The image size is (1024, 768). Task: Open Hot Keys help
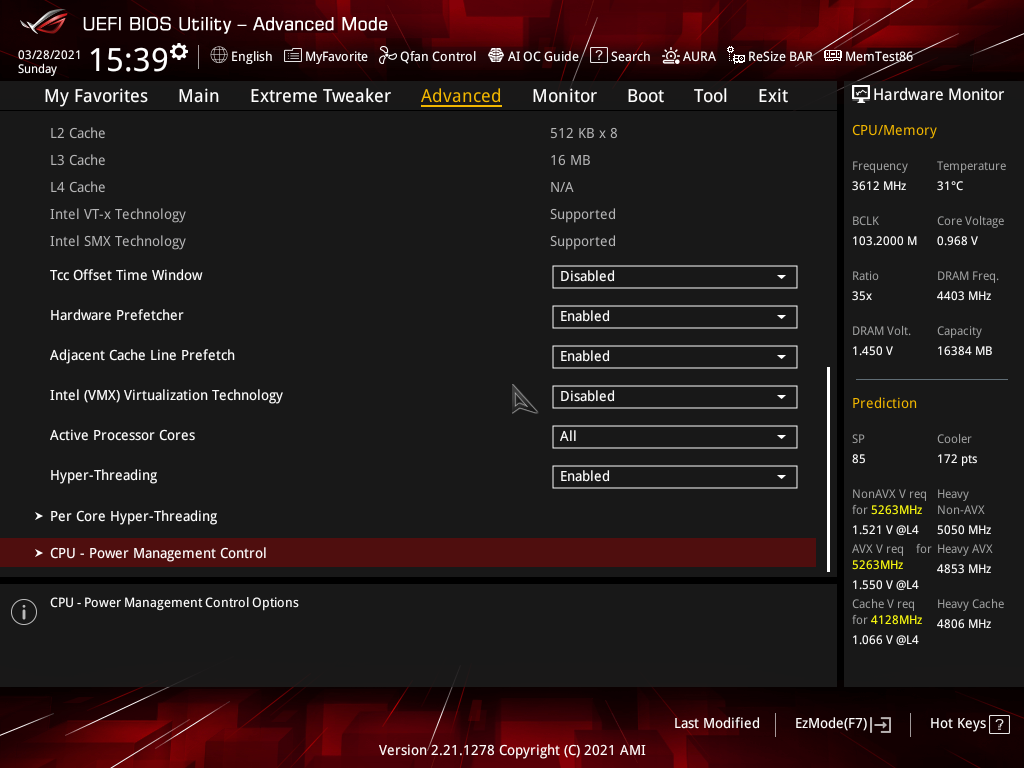click(x=969, y=724)
